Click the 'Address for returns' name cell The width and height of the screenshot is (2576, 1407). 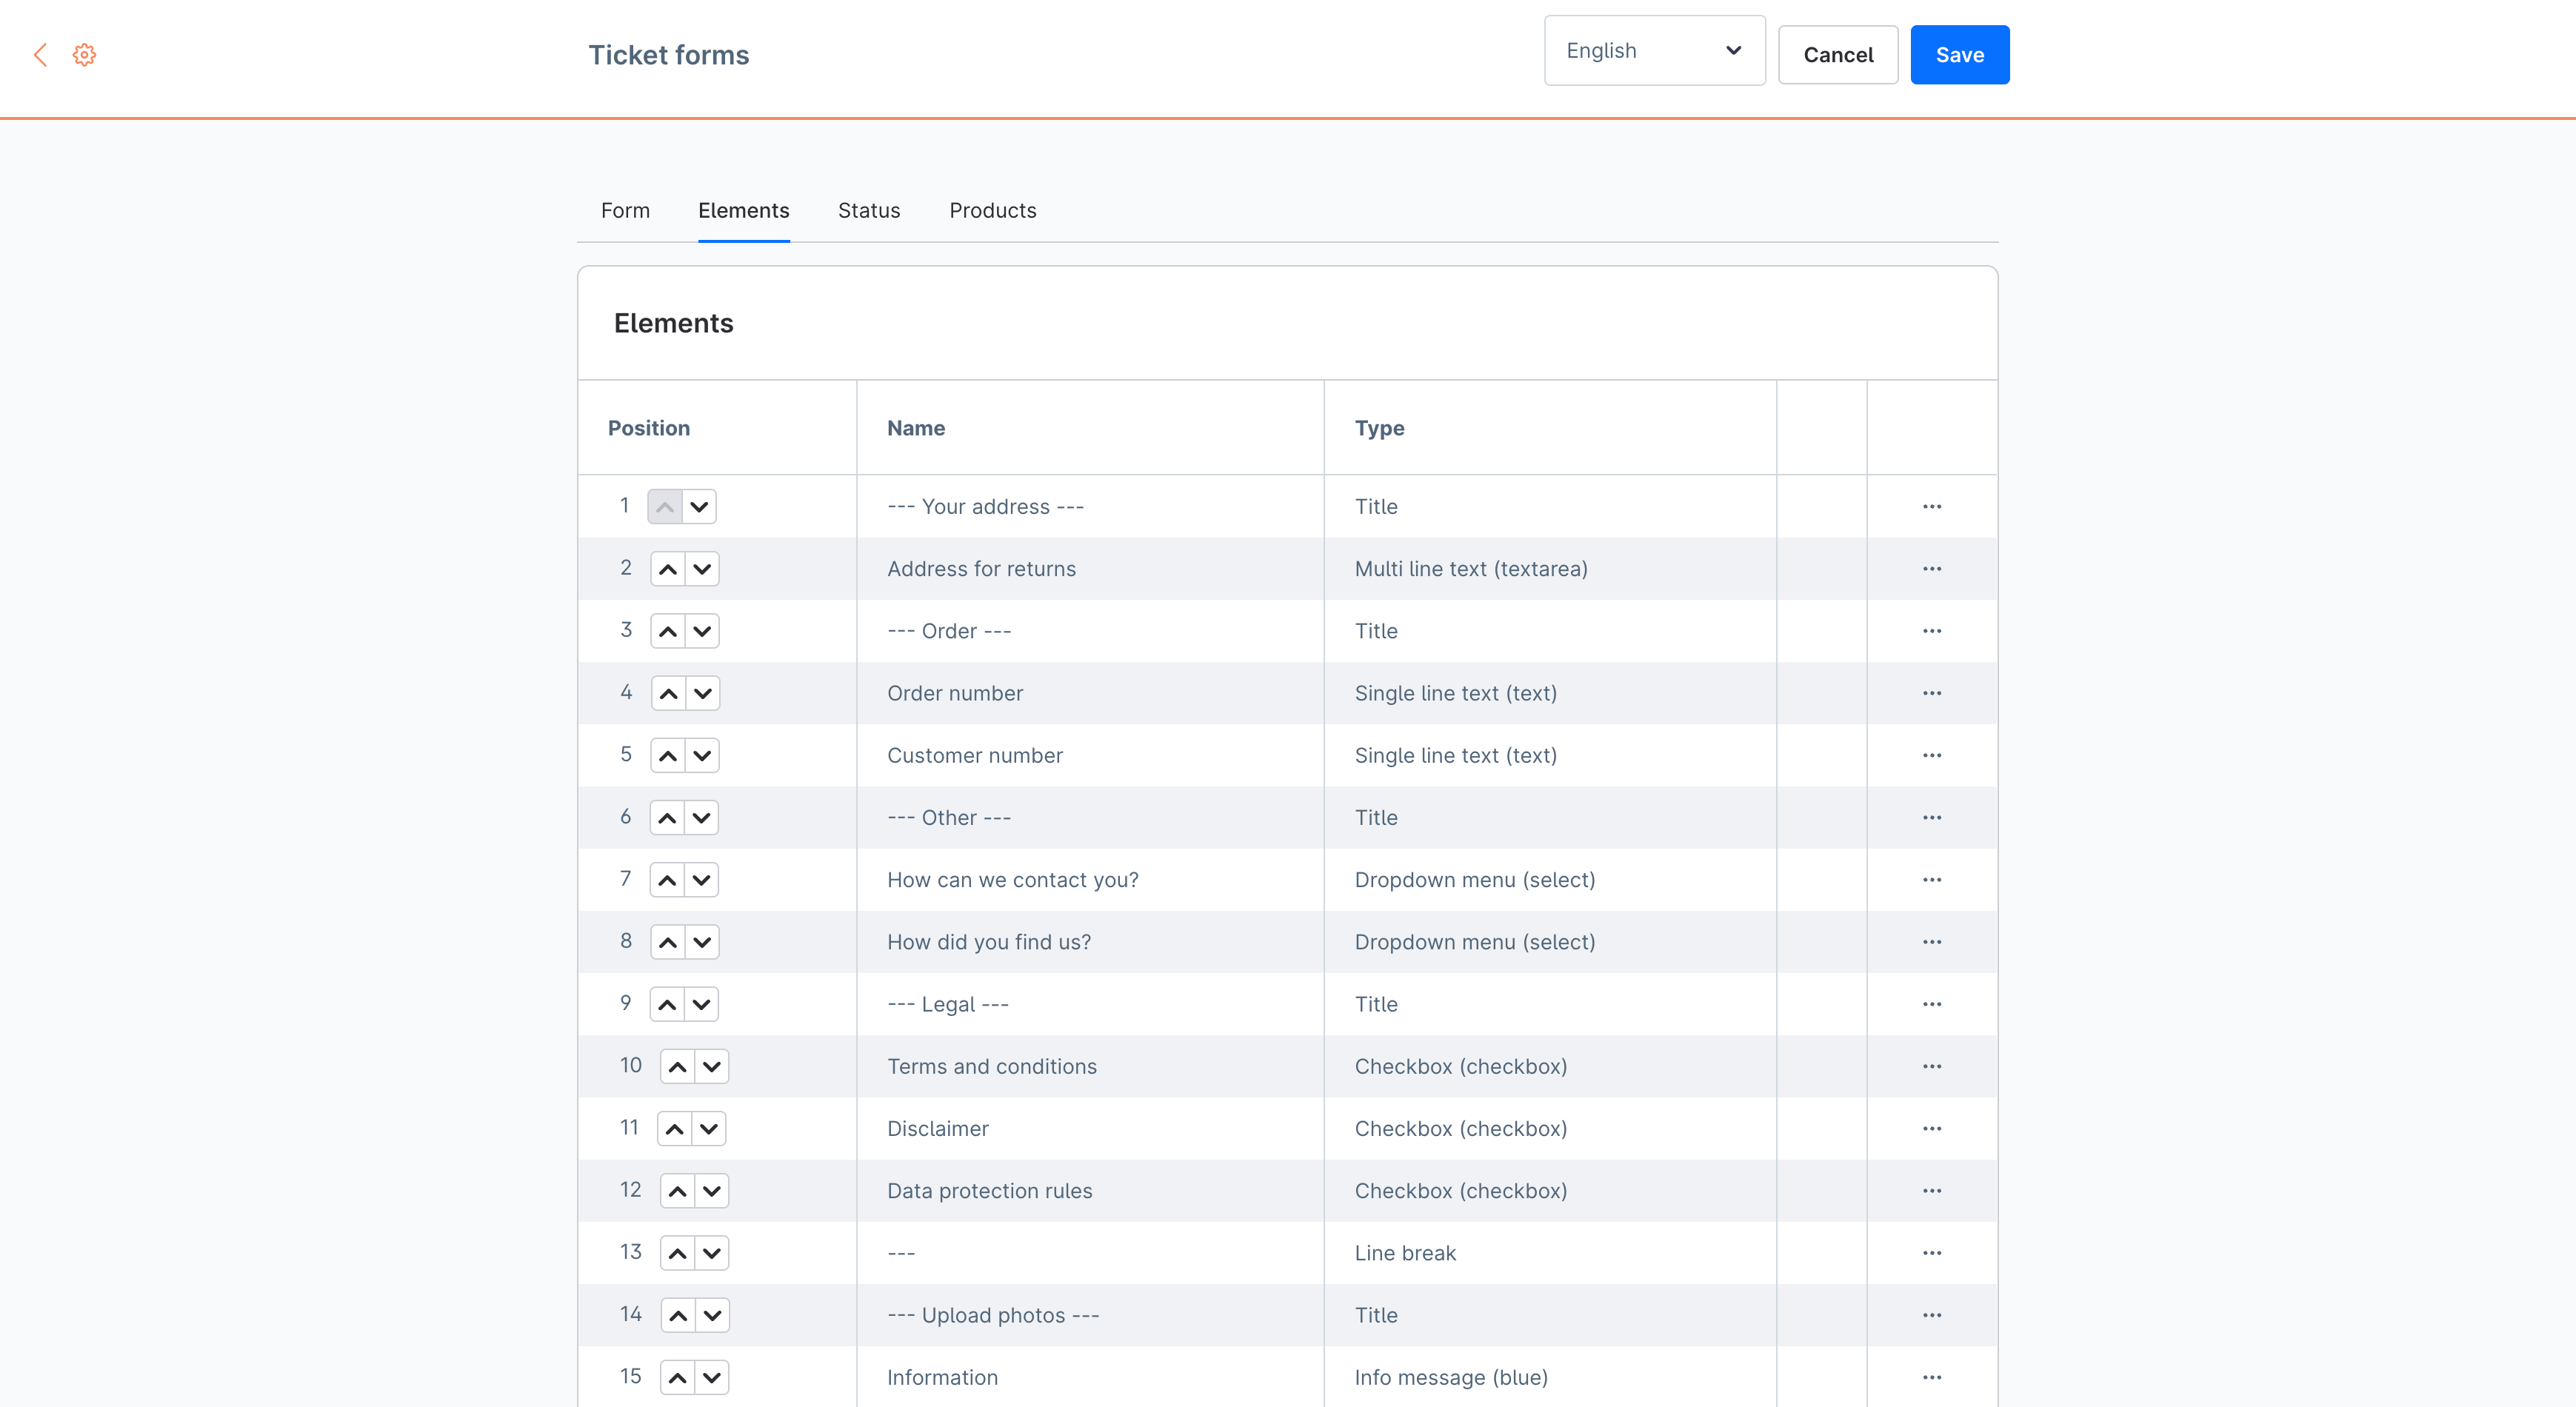pyautogui.click(x=1091, y=569)
